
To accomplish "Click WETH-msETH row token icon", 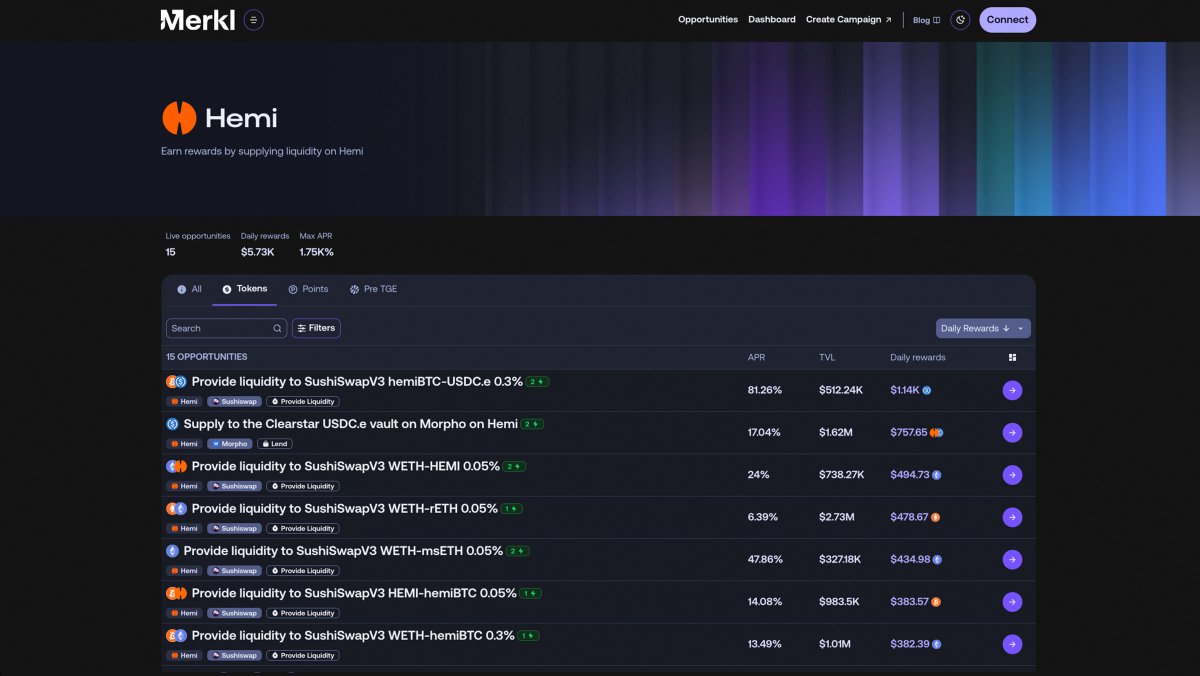I will (172, 551).
